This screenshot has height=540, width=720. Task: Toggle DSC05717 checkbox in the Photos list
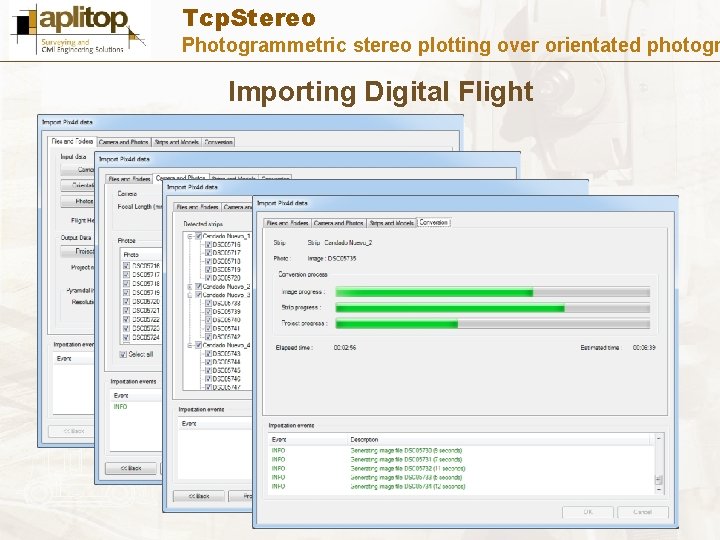point(126,275)
